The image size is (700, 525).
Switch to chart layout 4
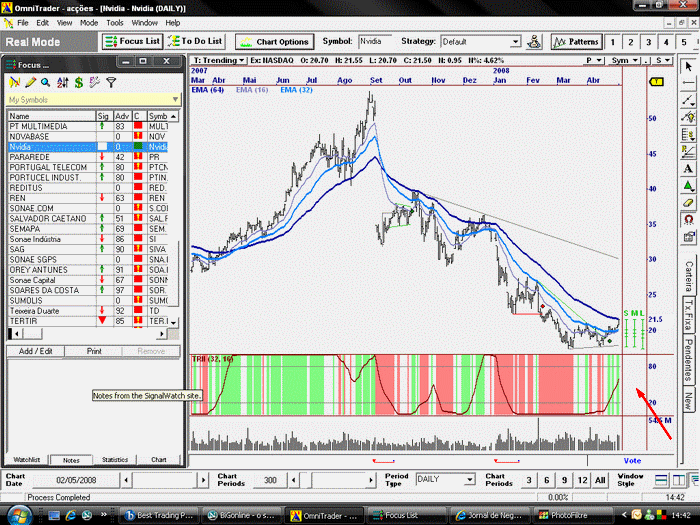[666, 42]
